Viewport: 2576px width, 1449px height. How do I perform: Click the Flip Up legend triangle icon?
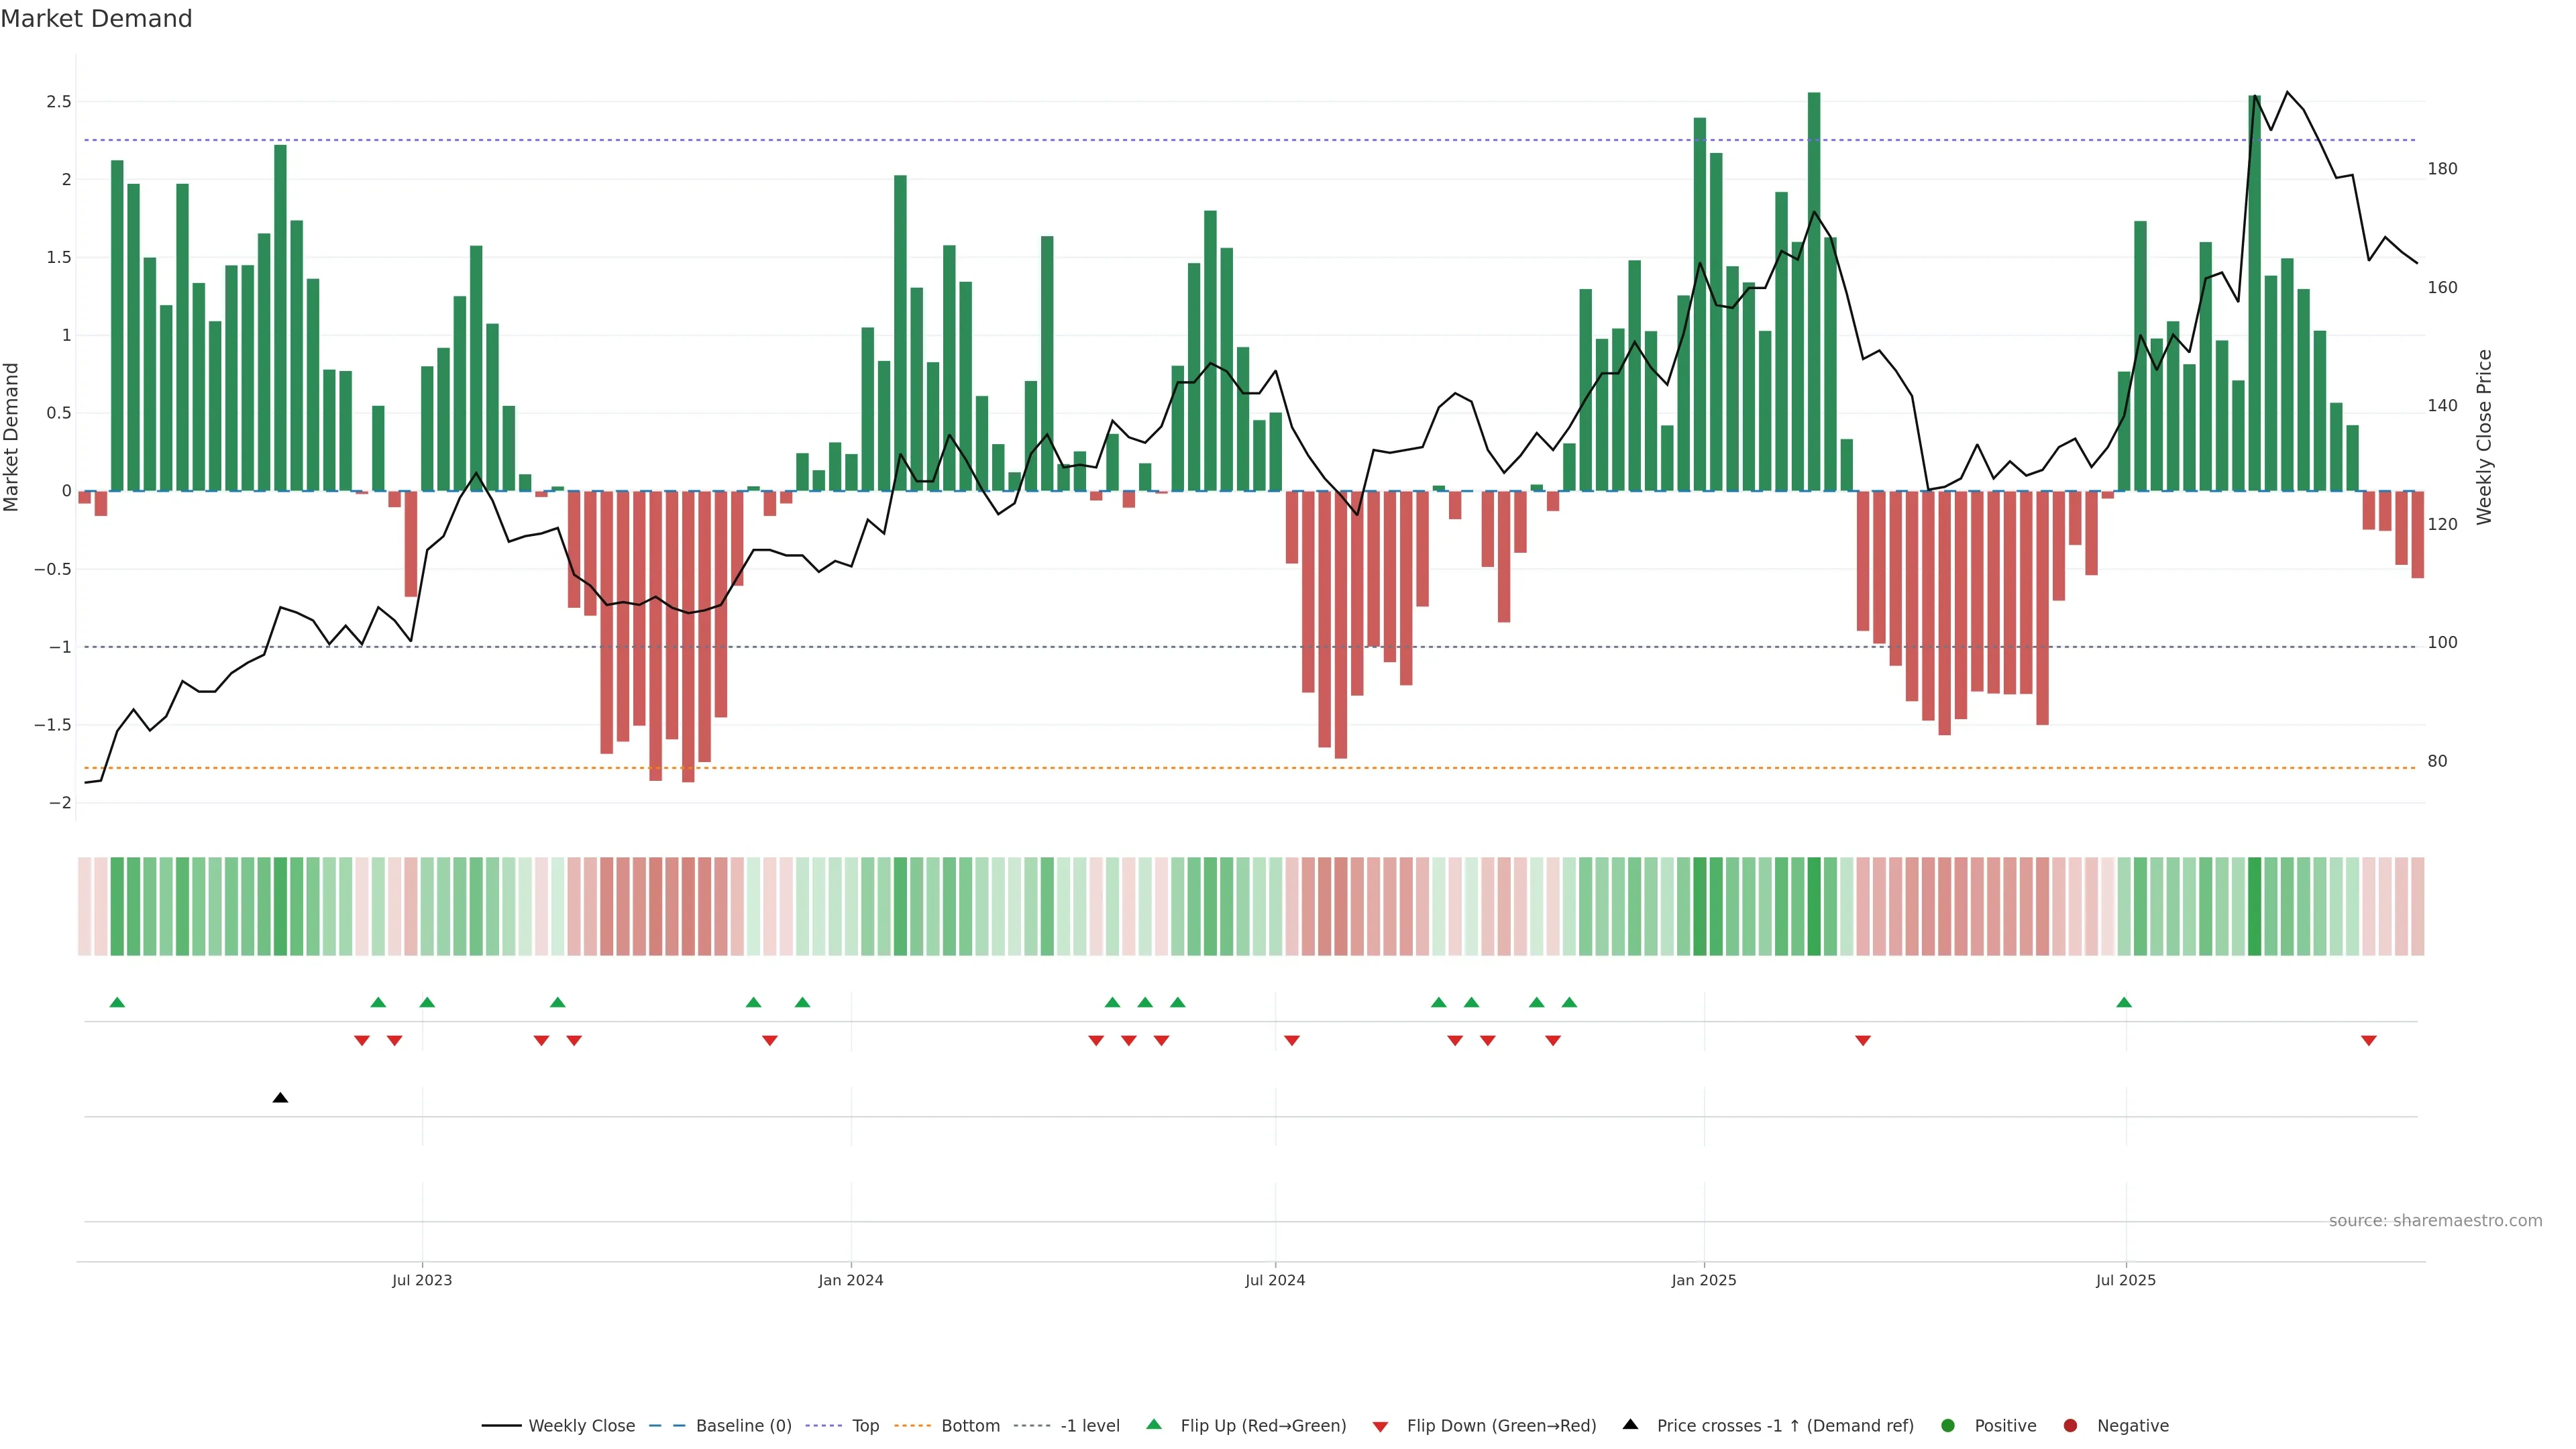tap(1153, 1425)
